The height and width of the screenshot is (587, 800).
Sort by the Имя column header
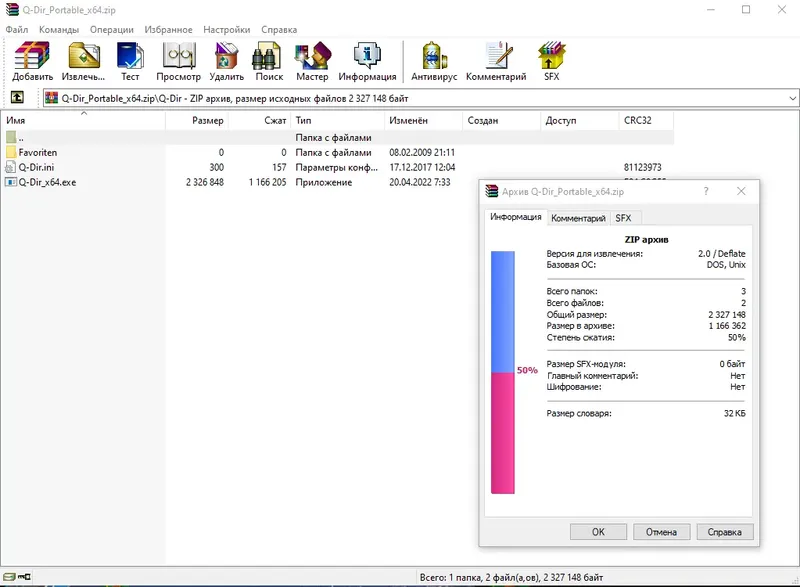(x=84, y=120)
